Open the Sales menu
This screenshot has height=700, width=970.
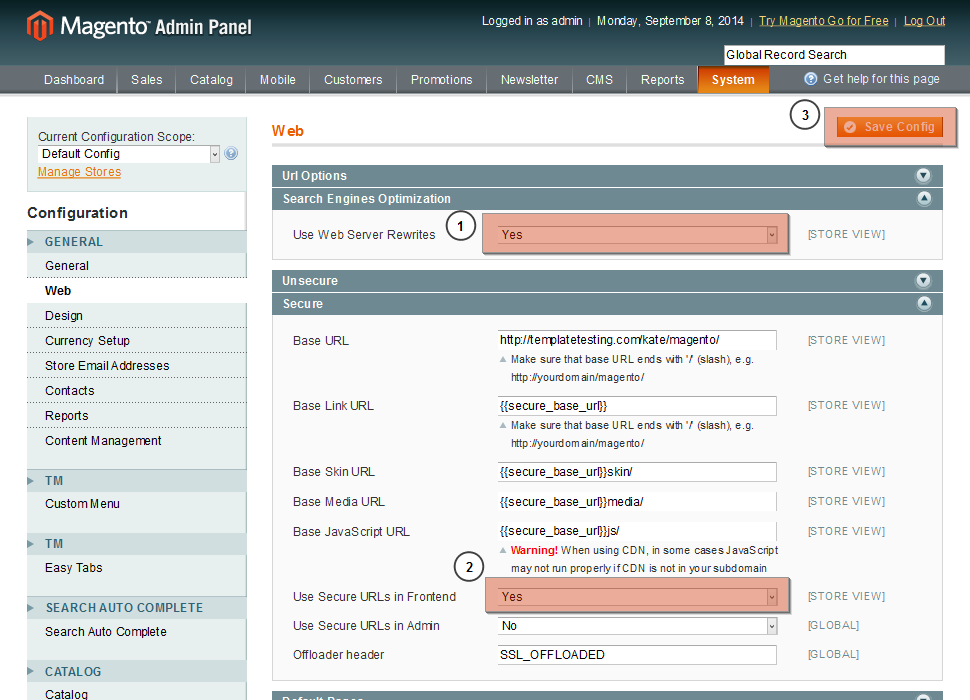pos(147,80)
